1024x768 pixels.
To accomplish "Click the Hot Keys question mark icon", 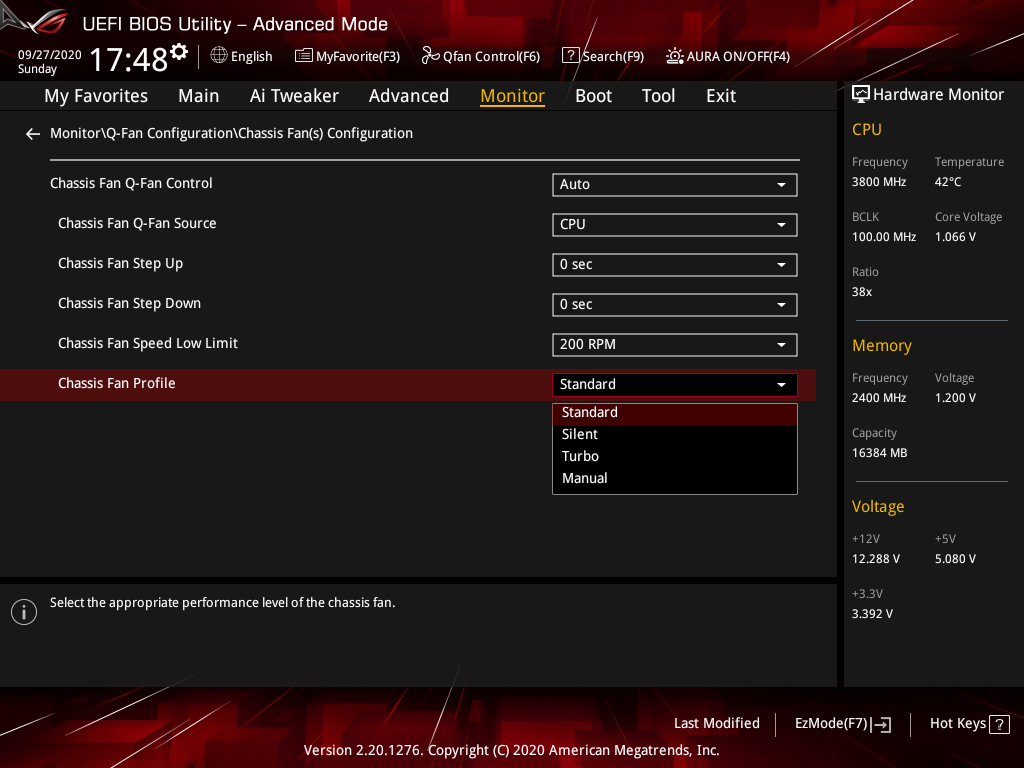I will tap(999, 724).
